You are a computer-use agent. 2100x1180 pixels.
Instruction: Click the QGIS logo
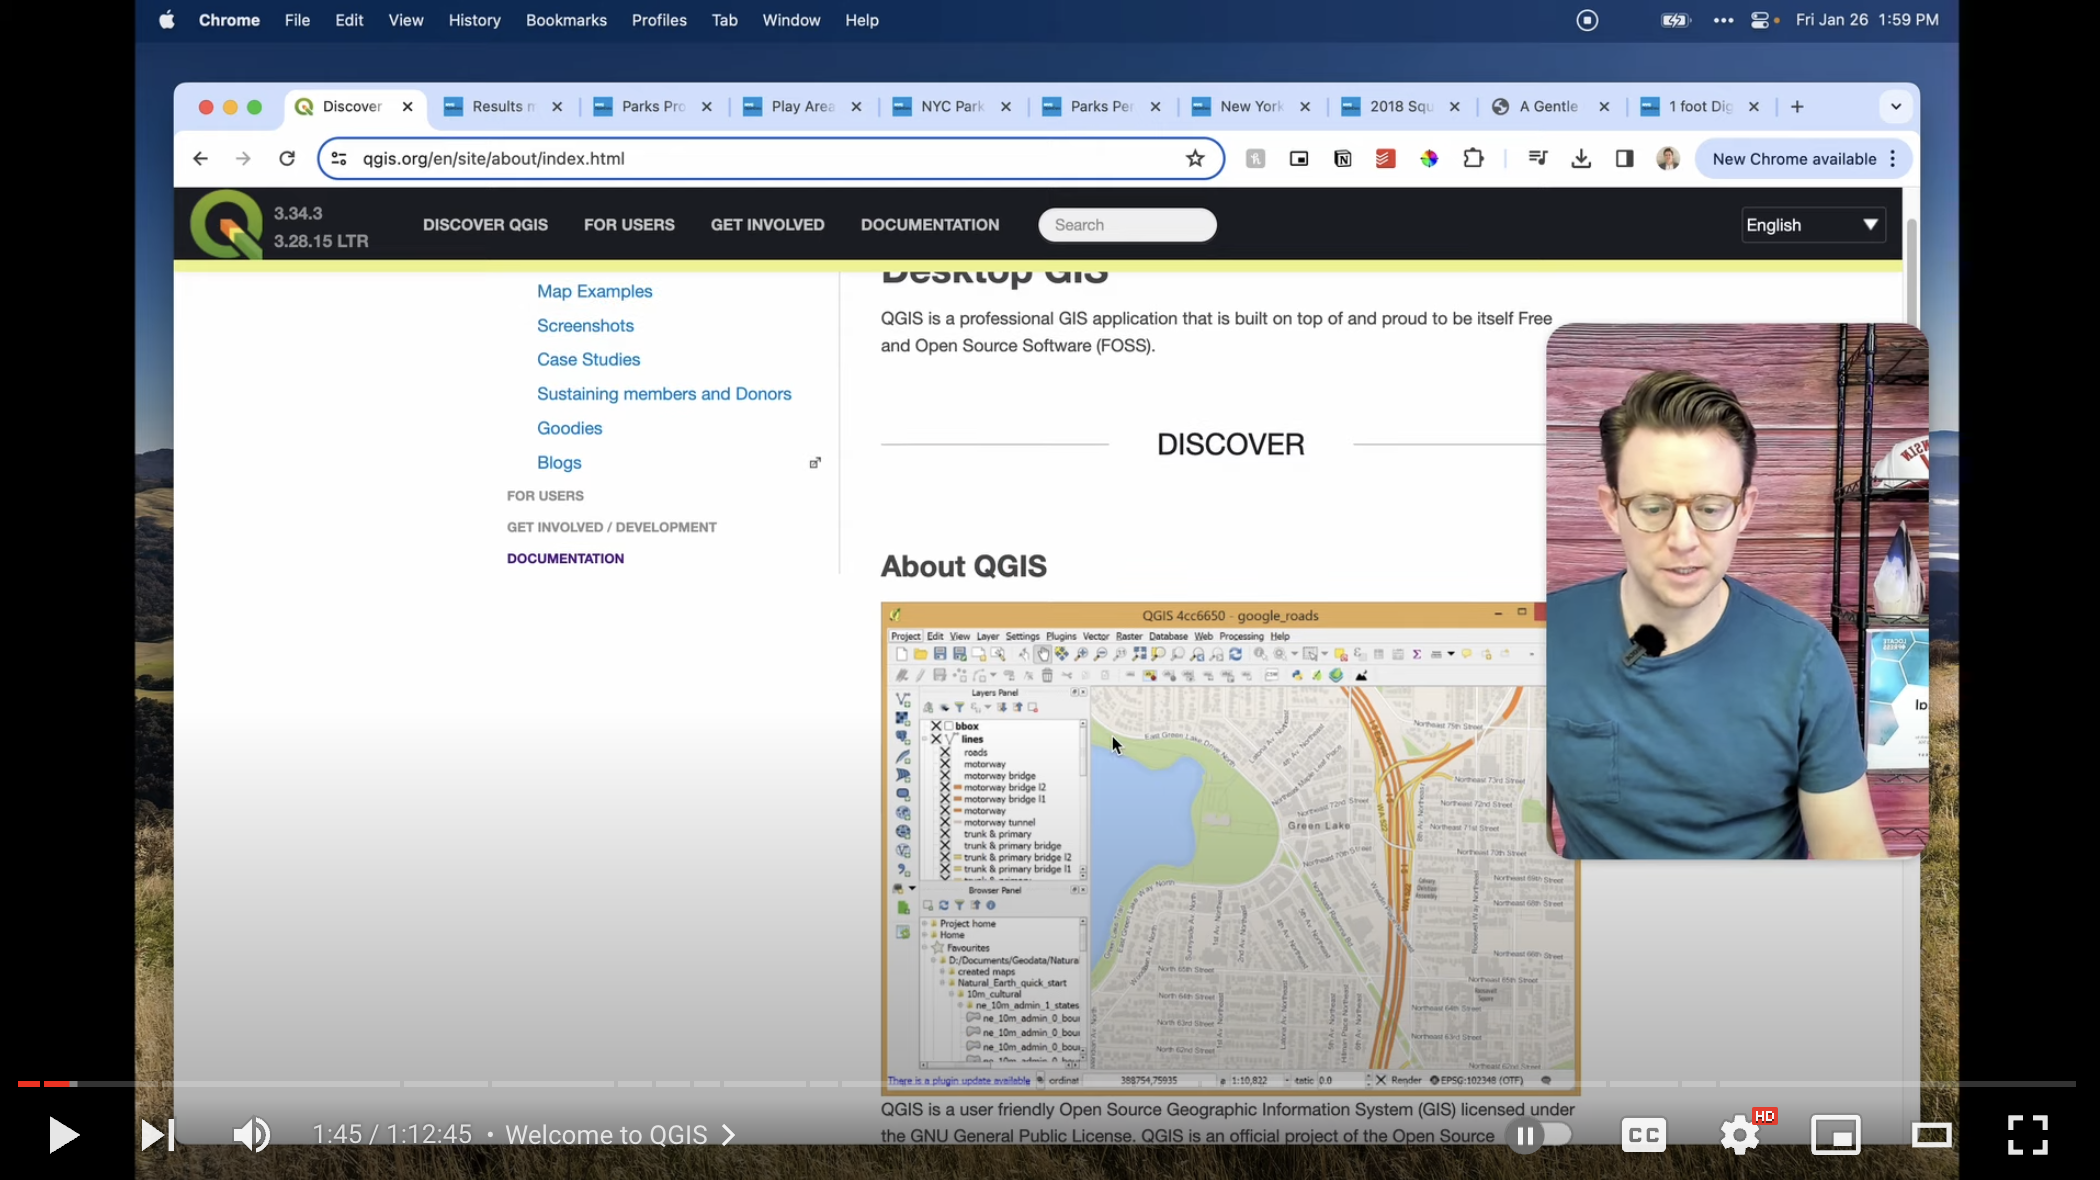pyautogui.click(x=226, y=224)
